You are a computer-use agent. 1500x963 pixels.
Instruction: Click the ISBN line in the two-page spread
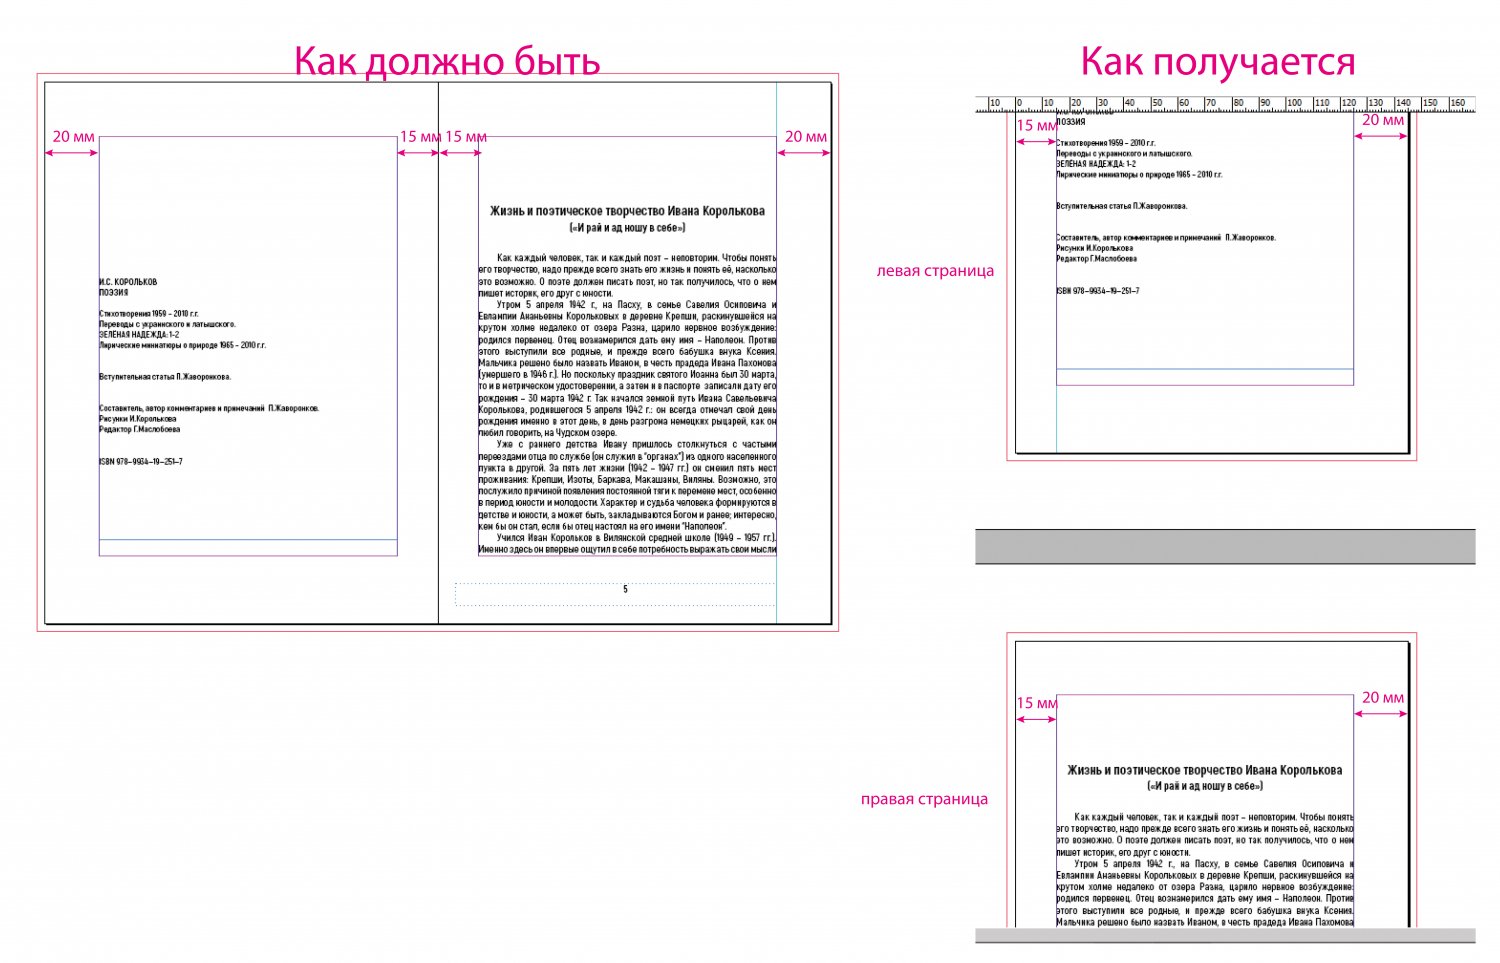[140, 462]
